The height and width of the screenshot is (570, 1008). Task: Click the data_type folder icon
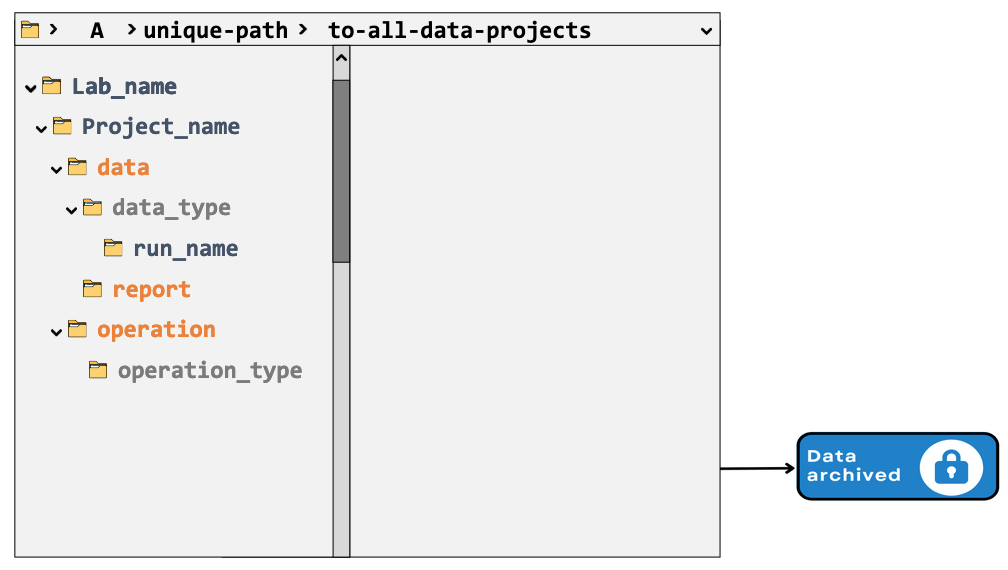(92, 208)
